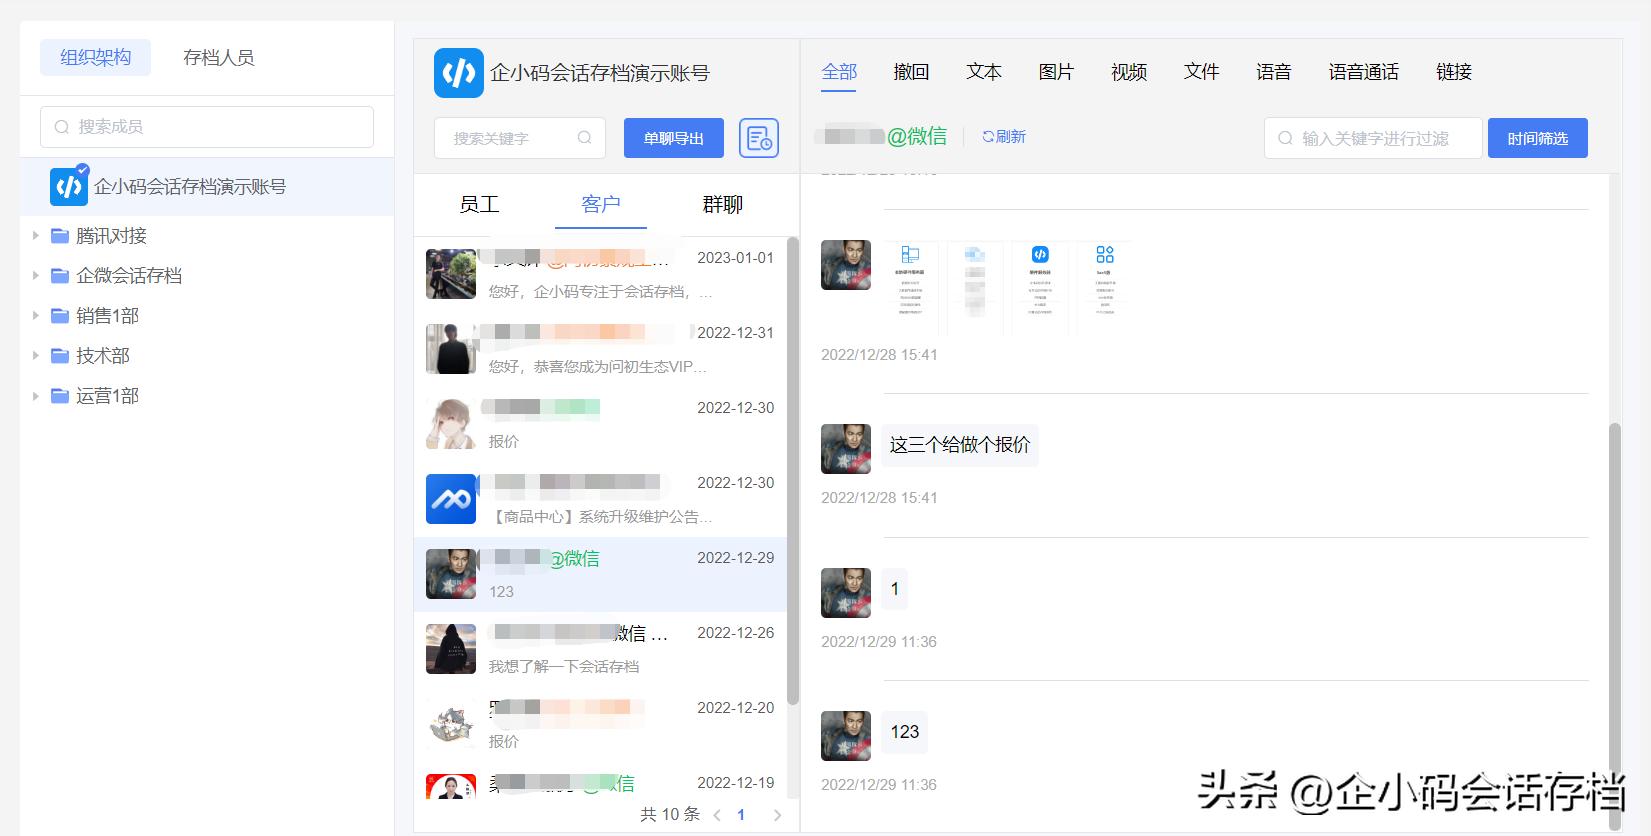1651x836 pixels.
Task: Expand the 运营1部 folder arrow
Action: [35, 396]
